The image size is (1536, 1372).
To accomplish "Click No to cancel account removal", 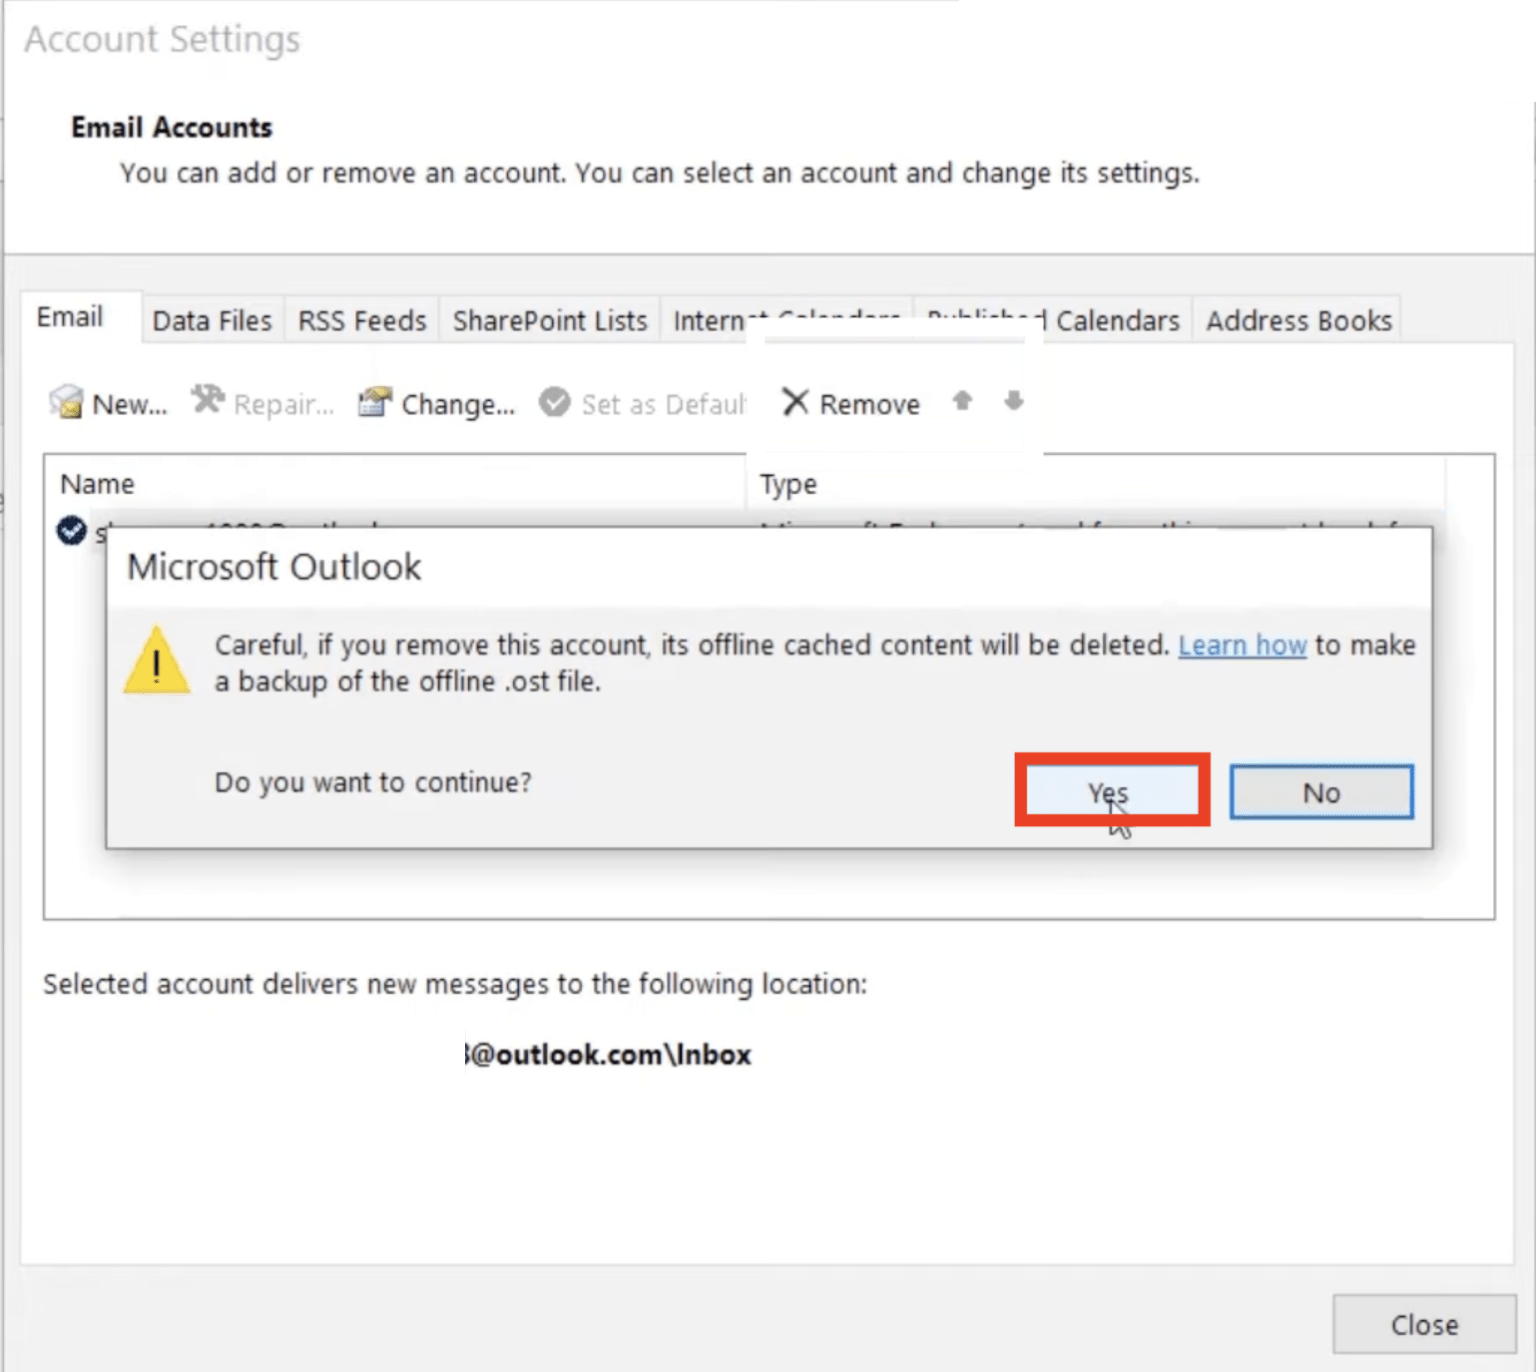I will pos(1321,792).
